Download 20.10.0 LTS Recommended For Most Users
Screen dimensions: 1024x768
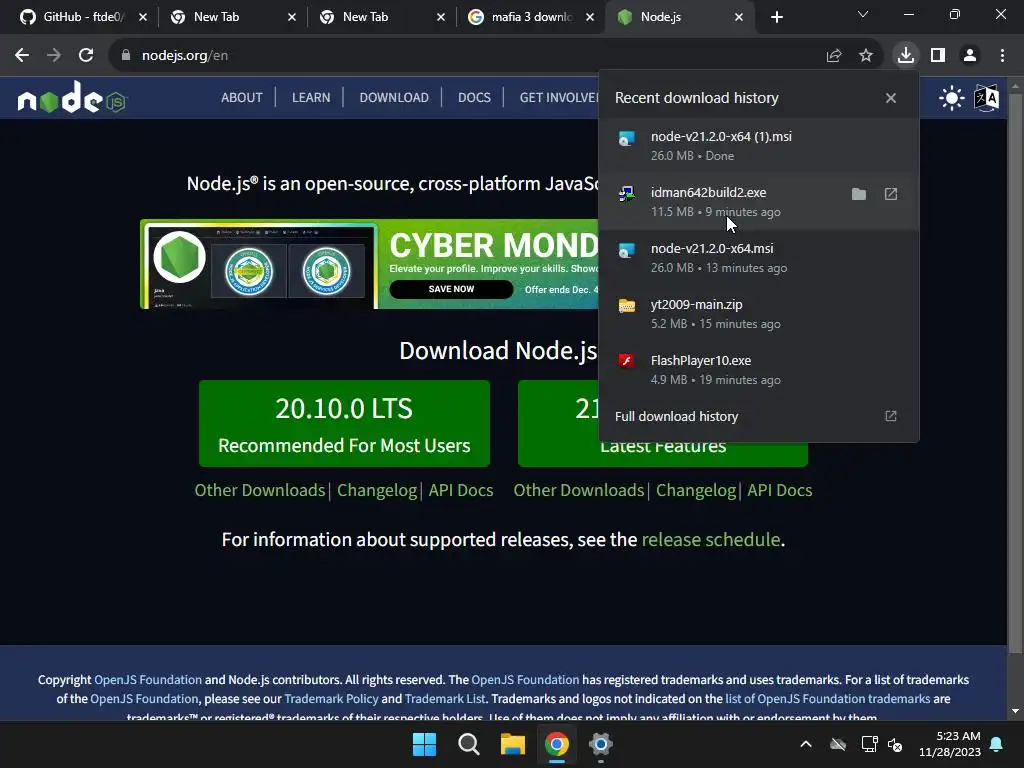[344, 423]
